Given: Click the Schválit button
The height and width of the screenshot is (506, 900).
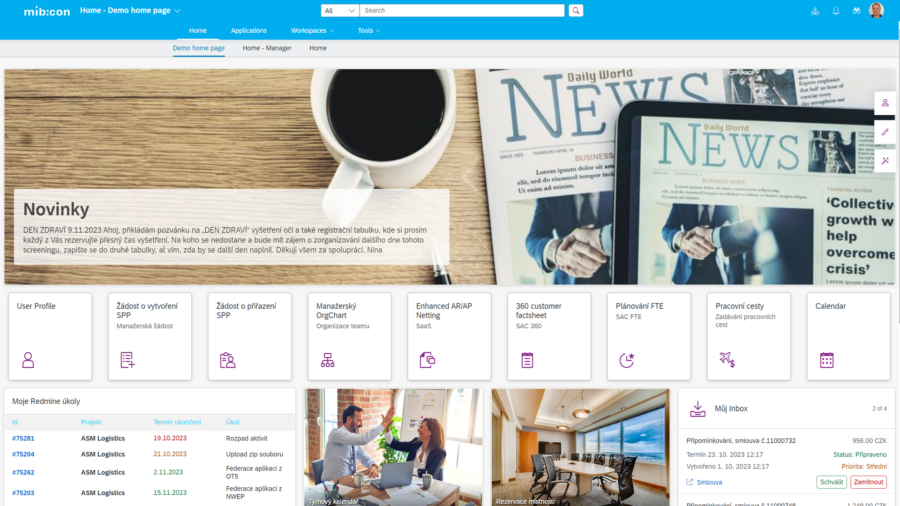Looking at the screenshot, I should pyautogui.click(x=831, y=482).
